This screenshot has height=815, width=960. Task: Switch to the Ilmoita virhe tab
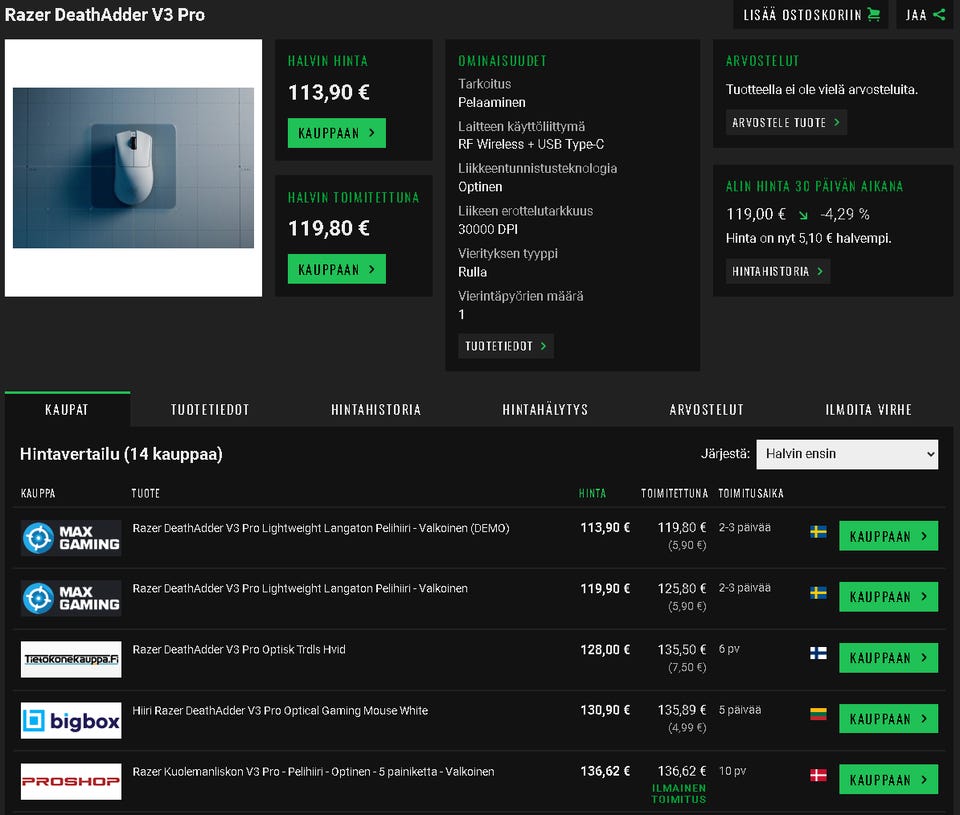pyautogui.click(x=869, y=409)
